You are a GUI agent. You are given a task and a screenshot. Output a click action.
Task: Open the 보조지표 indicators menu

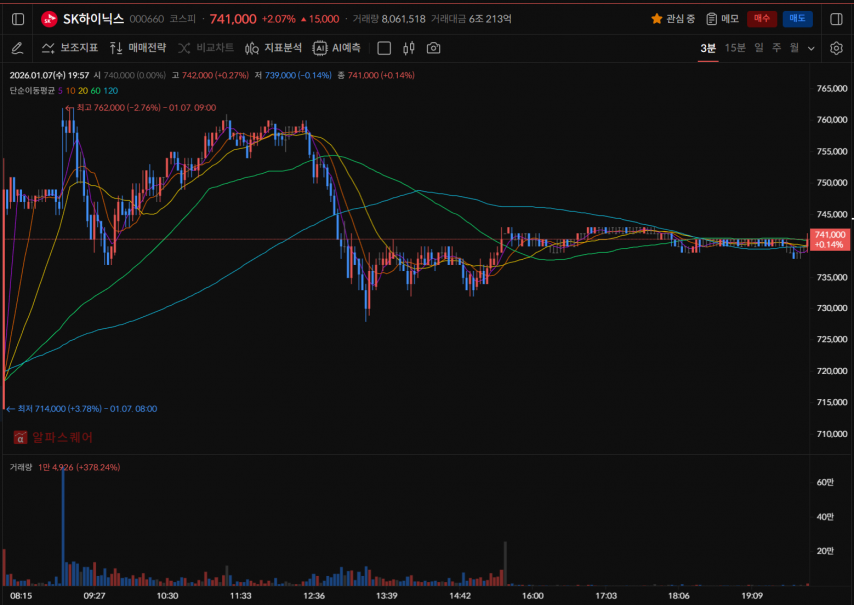pos(70,48)
